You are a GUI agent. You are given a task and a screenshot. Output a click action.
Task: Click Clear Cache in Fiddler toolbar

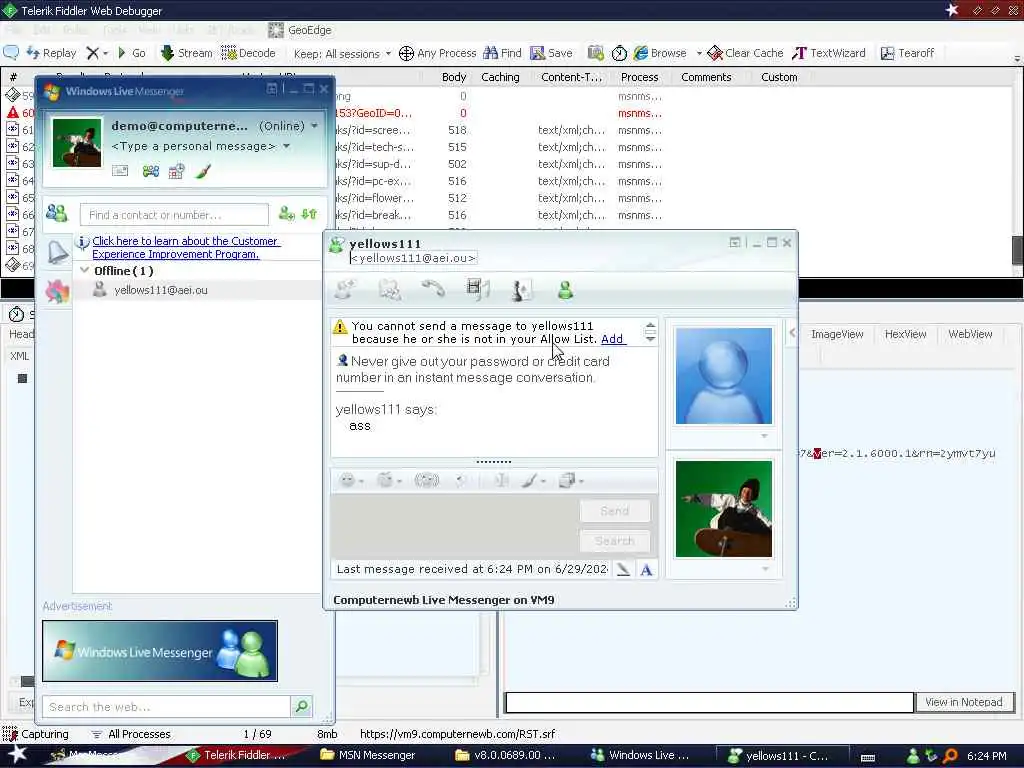point(745,53)
